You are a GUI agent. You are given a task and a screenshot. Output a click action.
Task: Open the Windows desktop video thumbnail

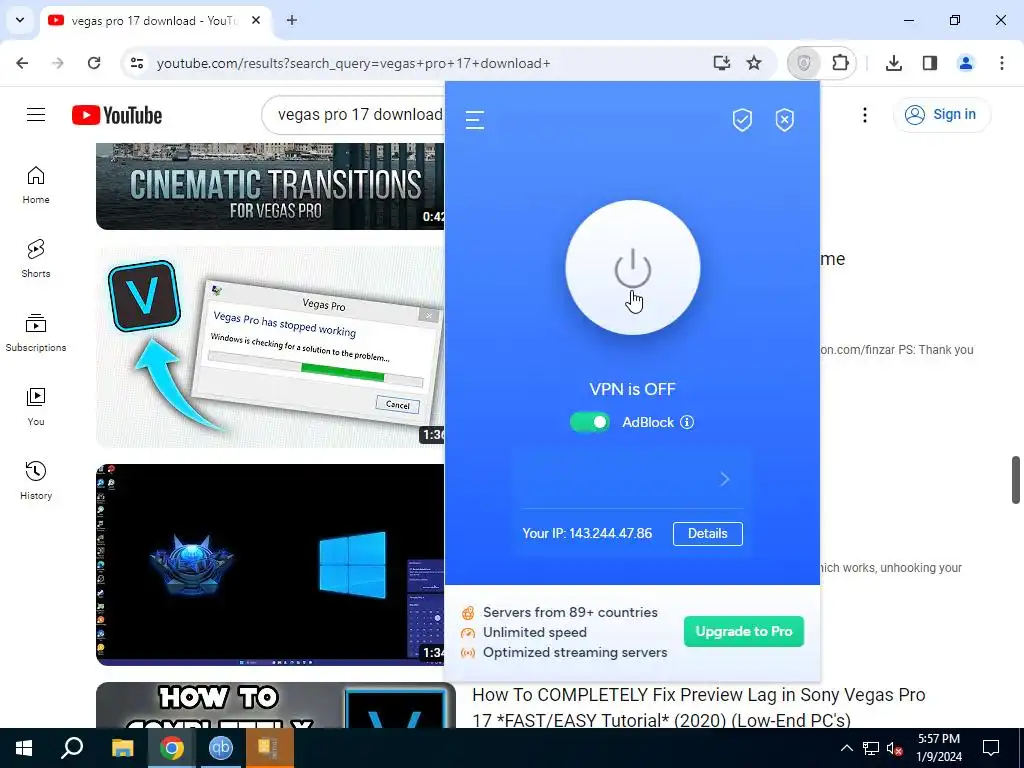pyautogui.click(x=270, y=565)
